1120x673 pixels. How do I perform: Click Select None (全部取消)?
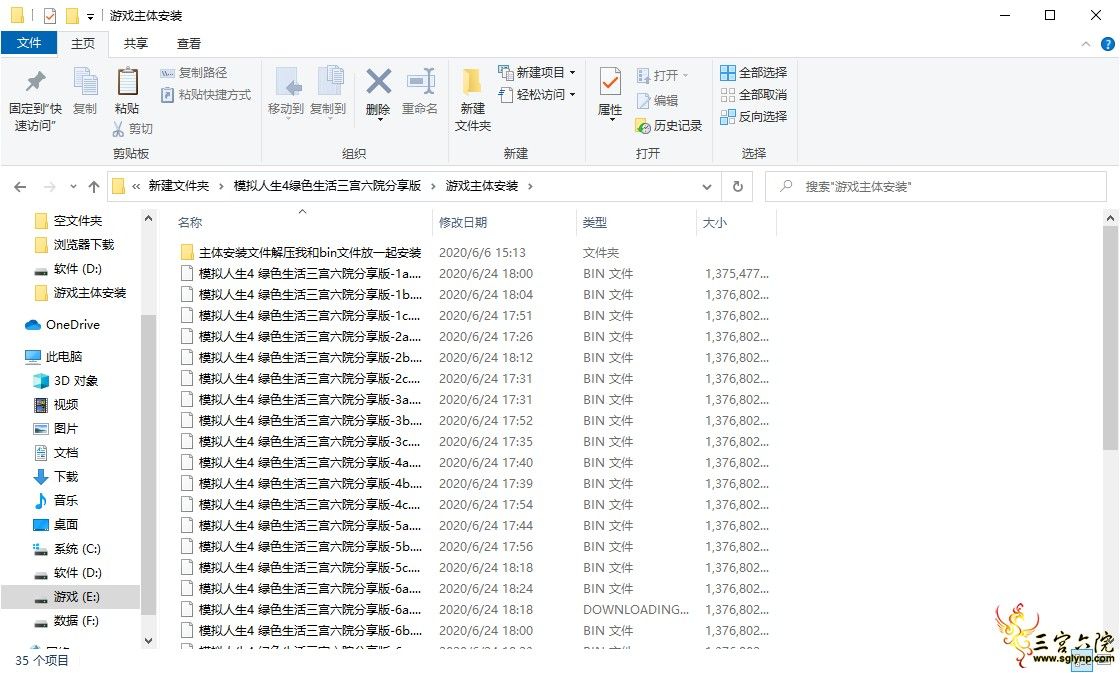[x=754, y=94]
